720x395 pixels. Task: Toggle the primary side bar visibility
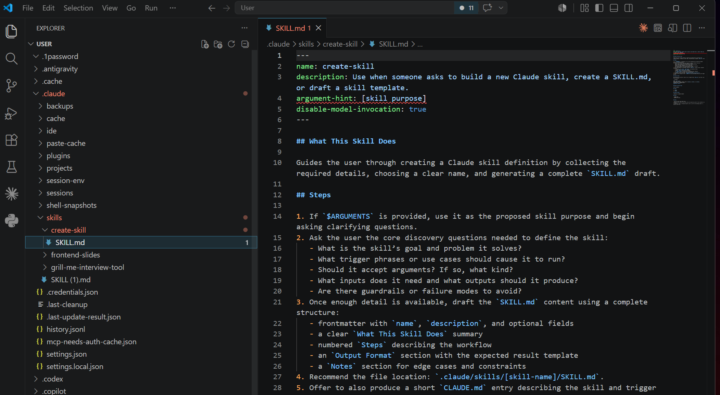tap(599, 8)
